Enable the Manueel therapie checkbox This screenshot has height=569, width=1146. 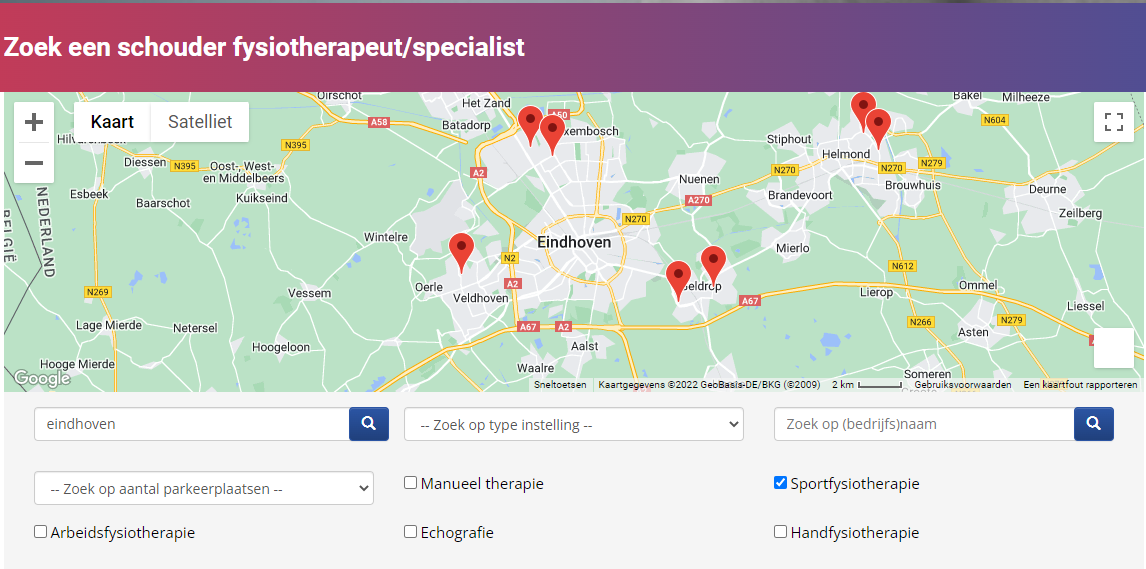(410, 483)
